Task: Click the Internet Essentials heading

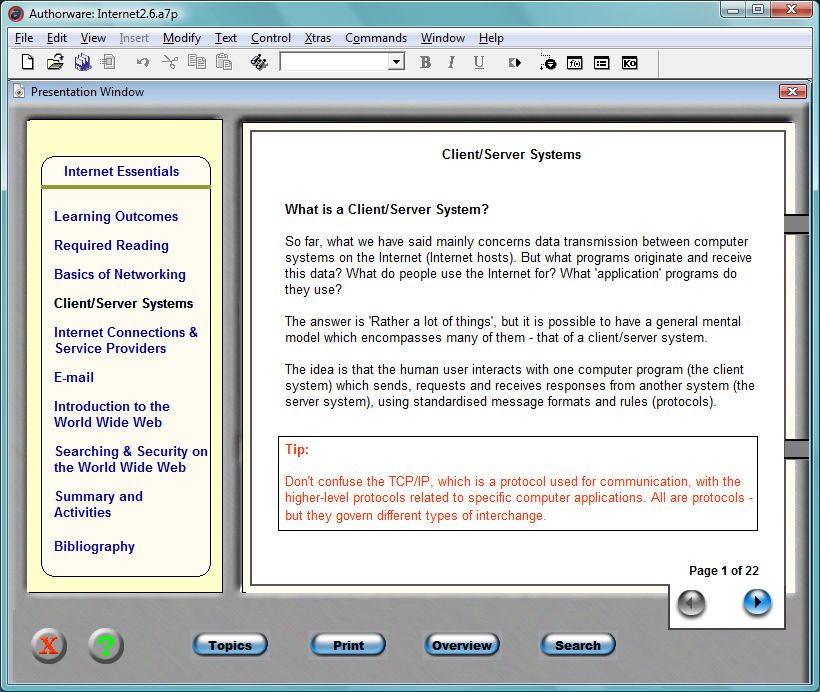Action: 121,171
